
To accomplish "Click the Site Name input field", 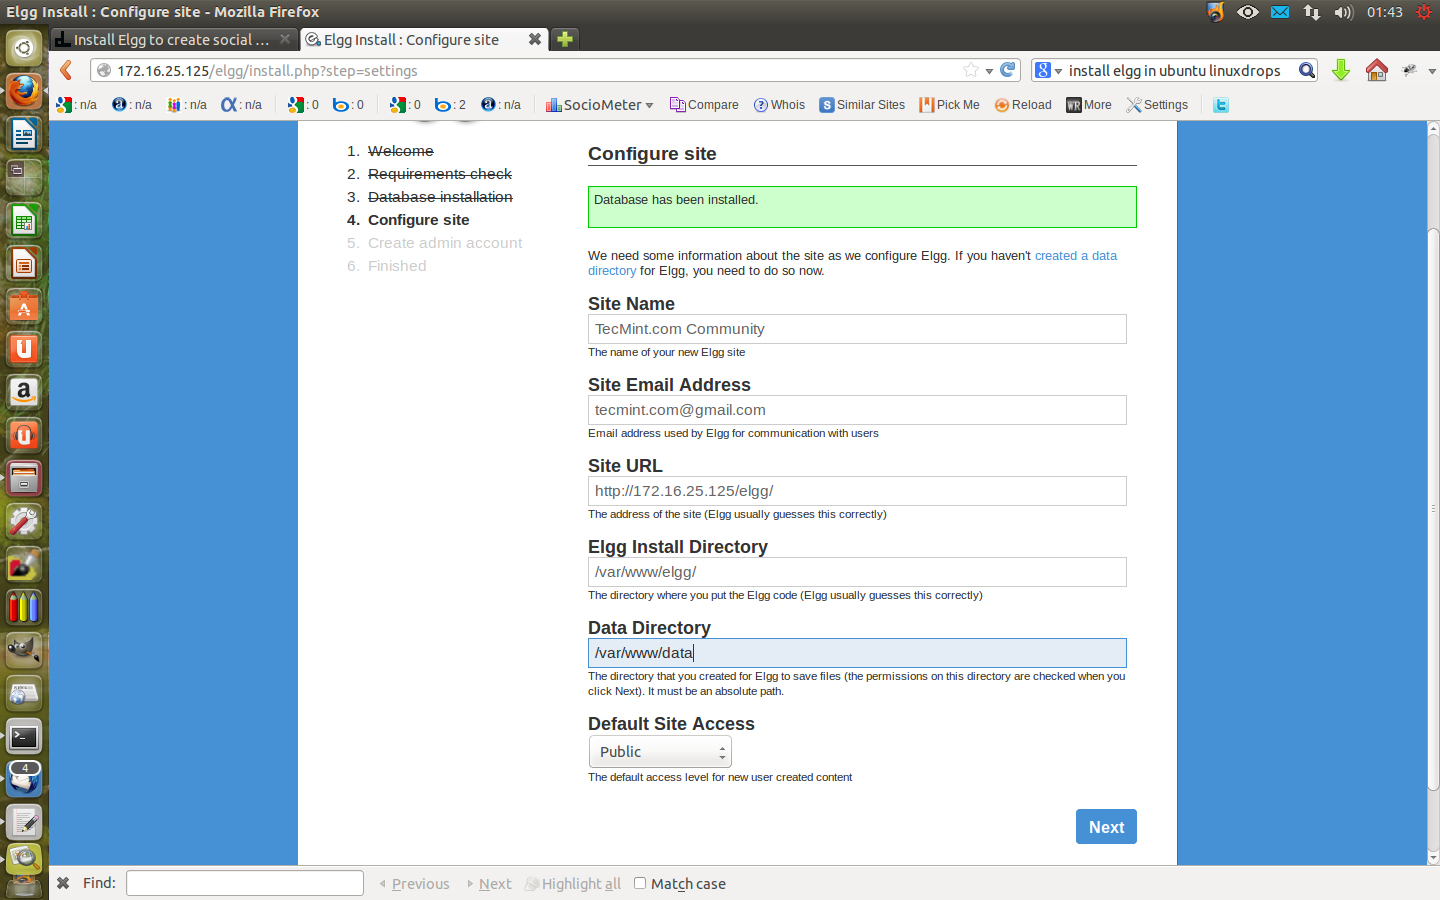I will click(857, 329).
